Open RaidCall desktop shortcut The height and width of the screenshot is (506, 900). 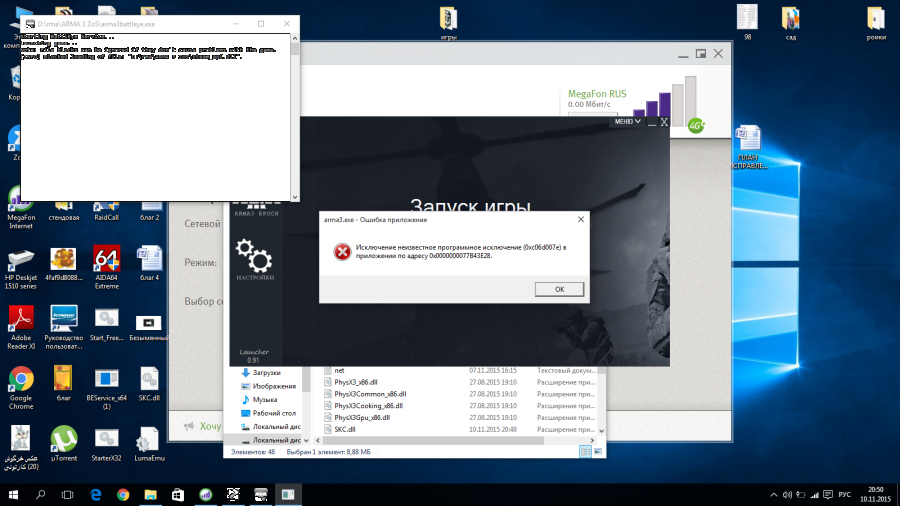[x=106, y=209]
